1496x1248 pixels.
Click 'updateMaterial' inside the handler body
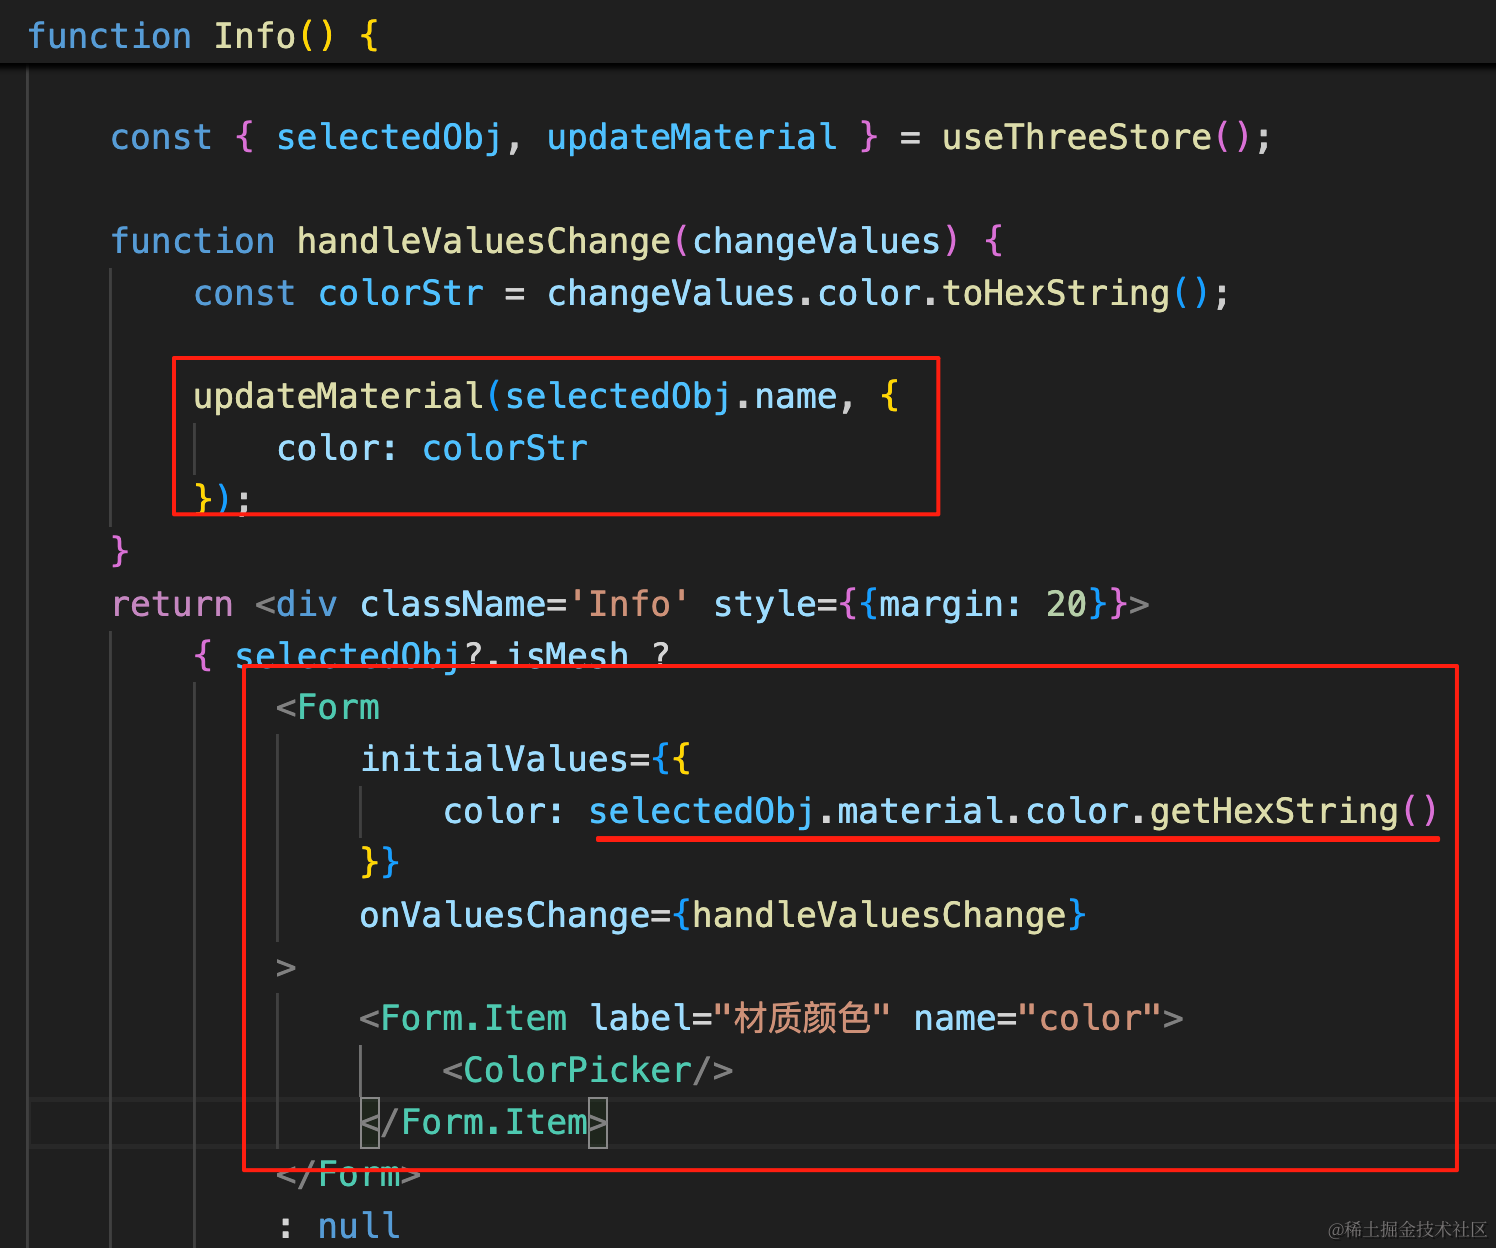click(x=339, y=396)
